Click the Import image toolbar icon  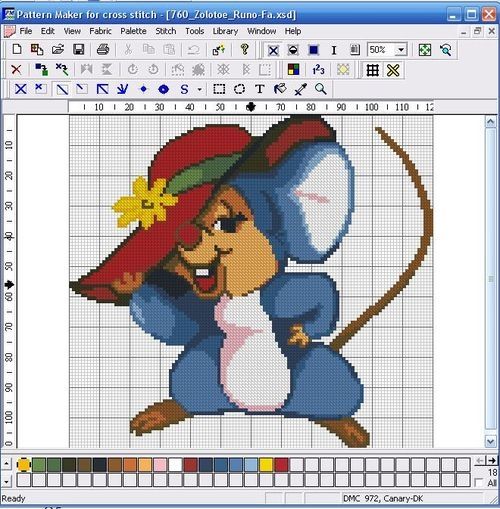pyautogui.click(x=37, y=50)
